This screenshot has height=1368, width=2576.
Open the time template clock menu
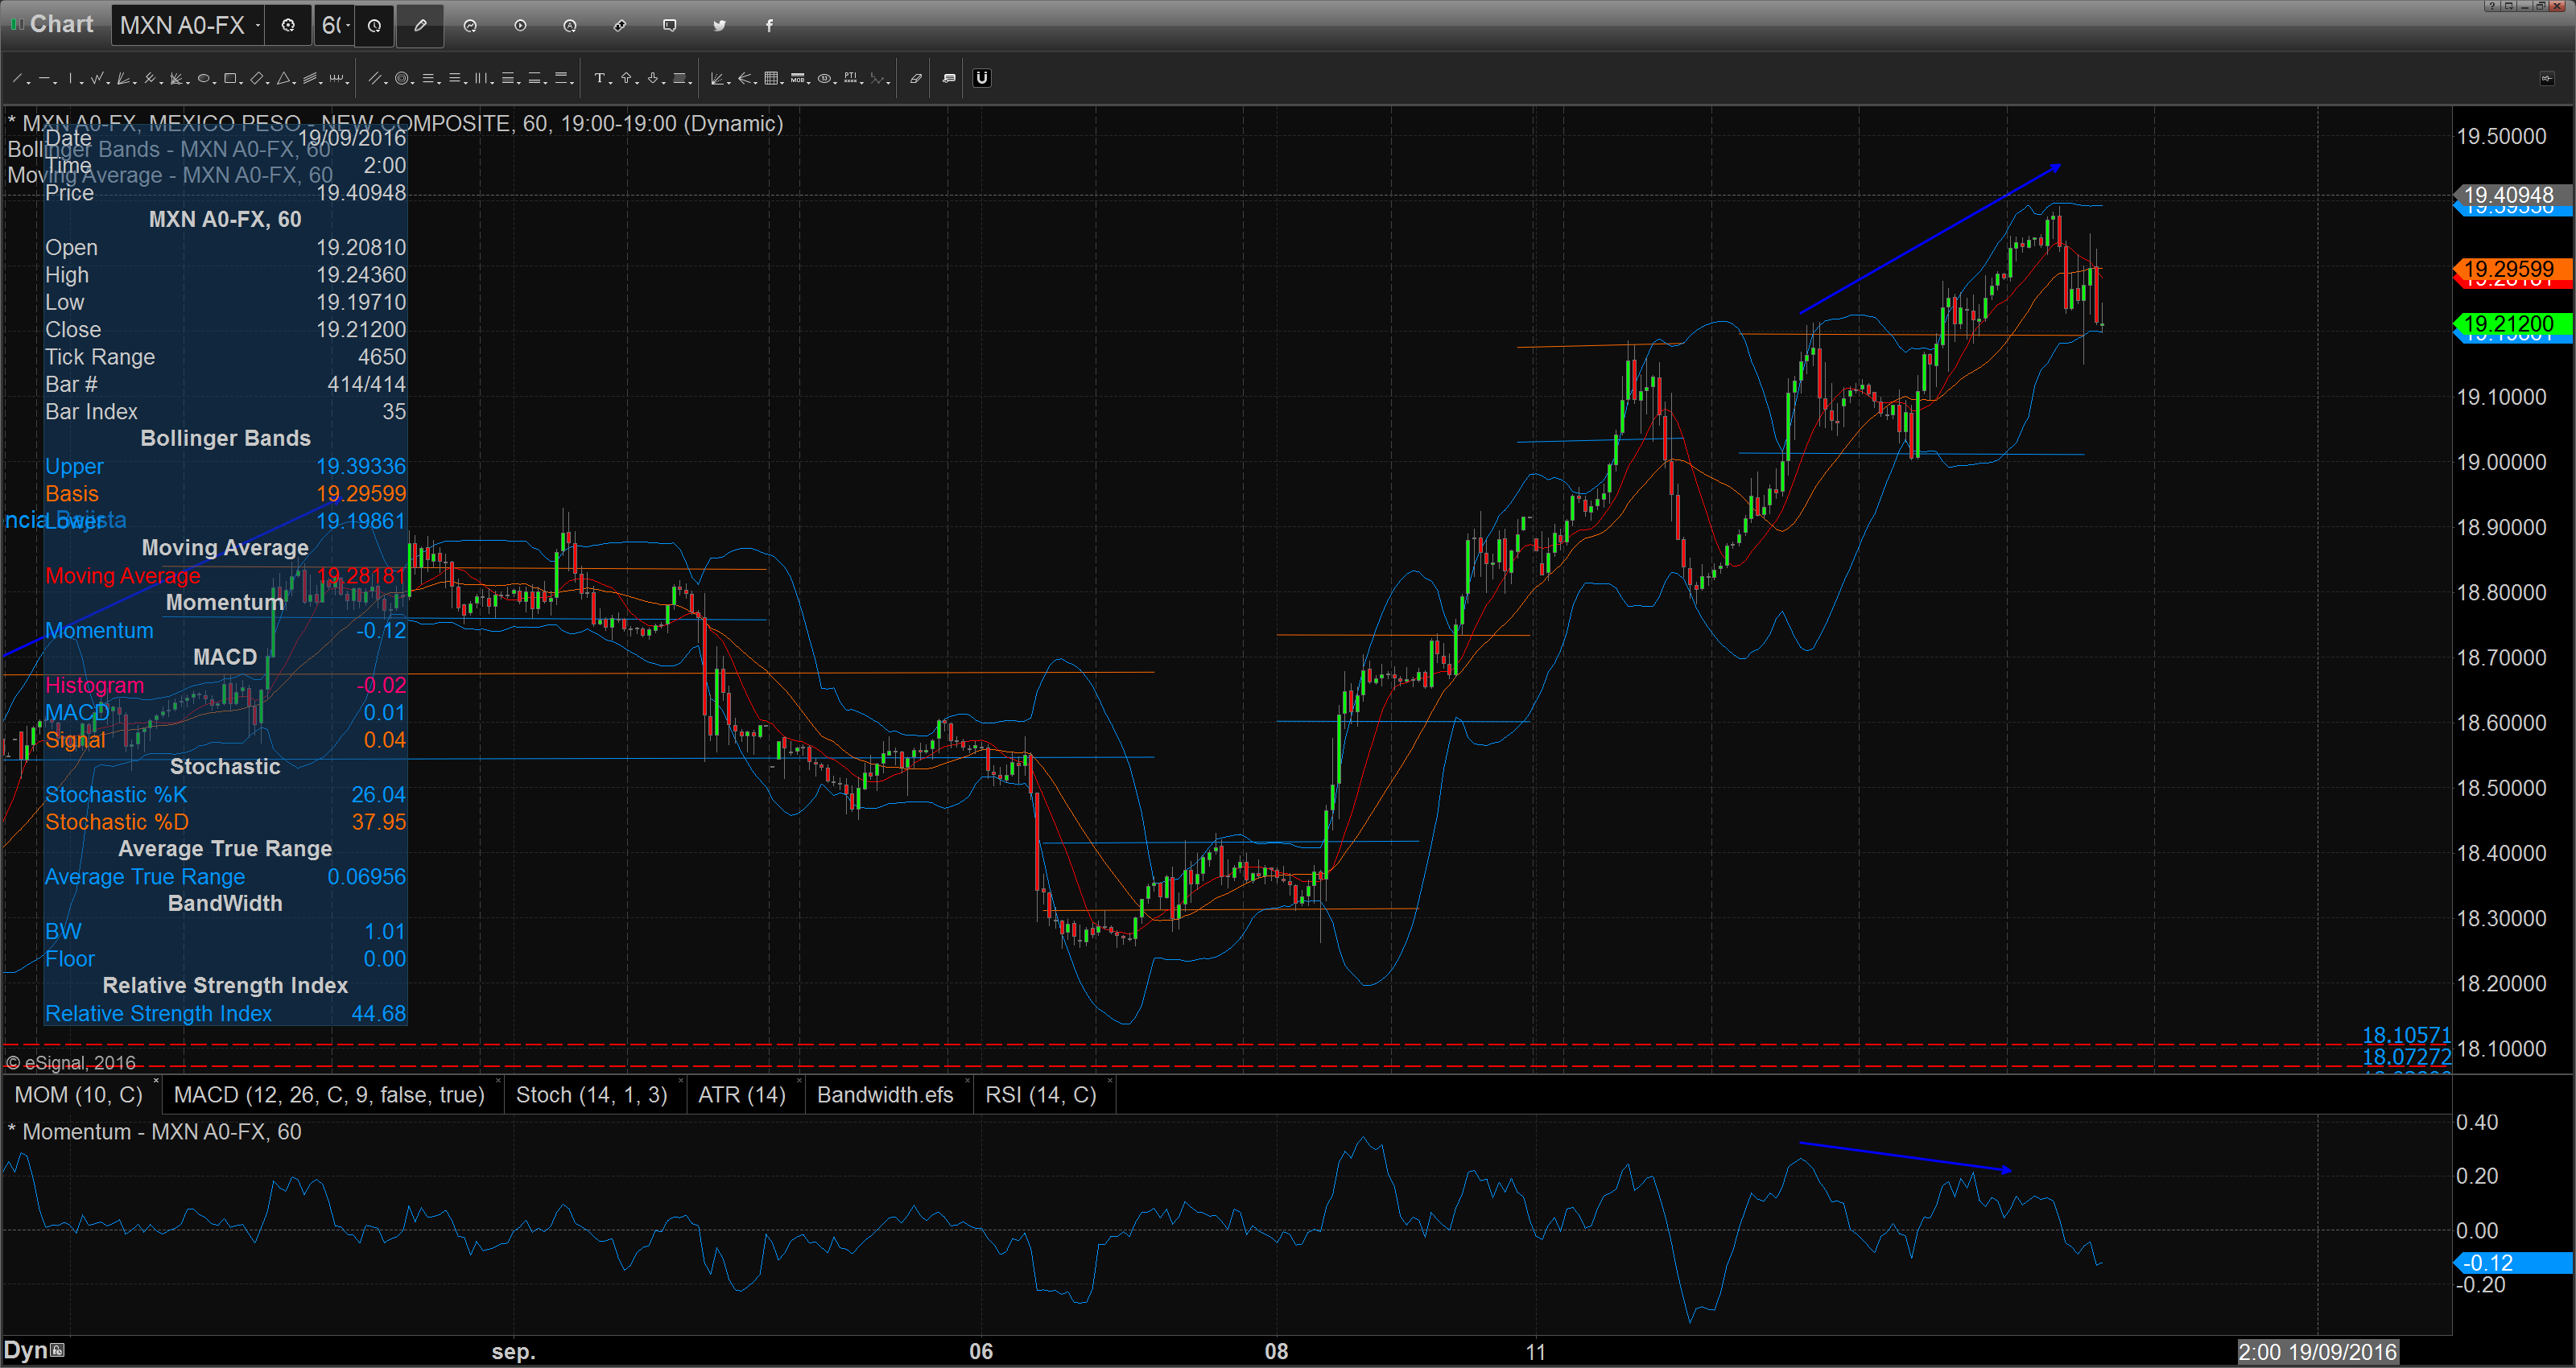click(x=374, y=25)
